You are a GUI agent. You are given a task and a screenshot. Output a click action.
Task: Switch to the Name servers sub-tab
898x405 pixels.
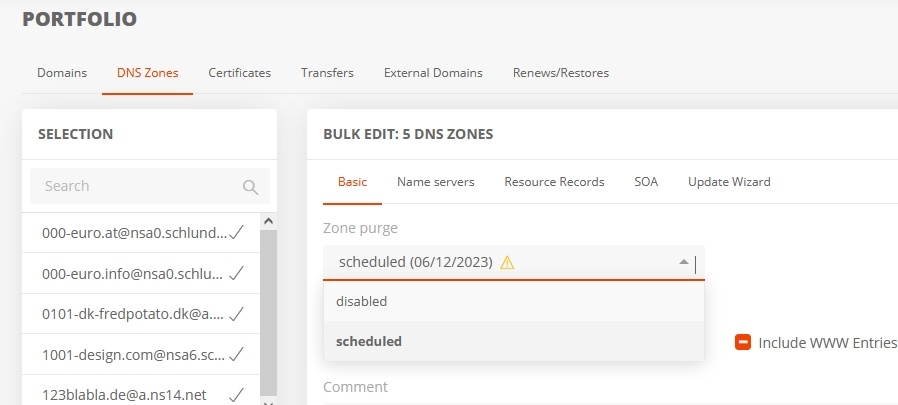coord(435,182)
